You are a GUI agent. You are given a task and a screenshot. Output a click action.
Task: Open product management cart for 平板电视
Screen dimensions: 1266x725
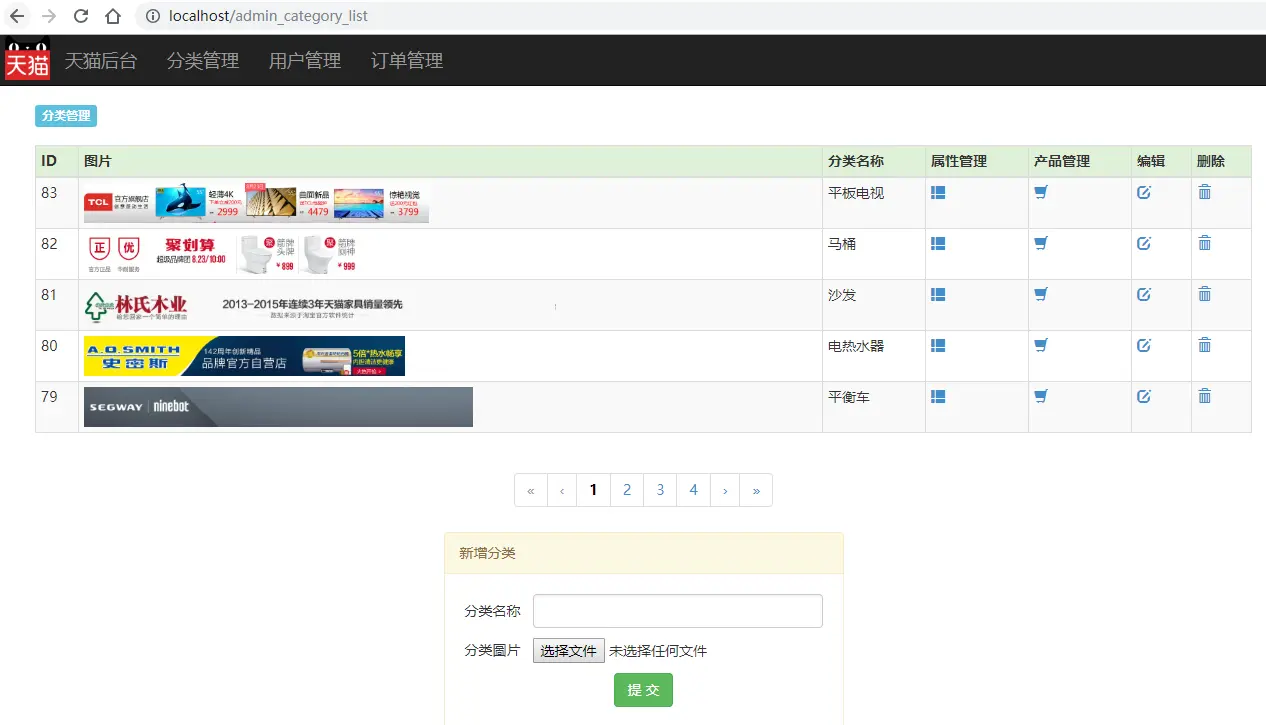click(1041, 192)
